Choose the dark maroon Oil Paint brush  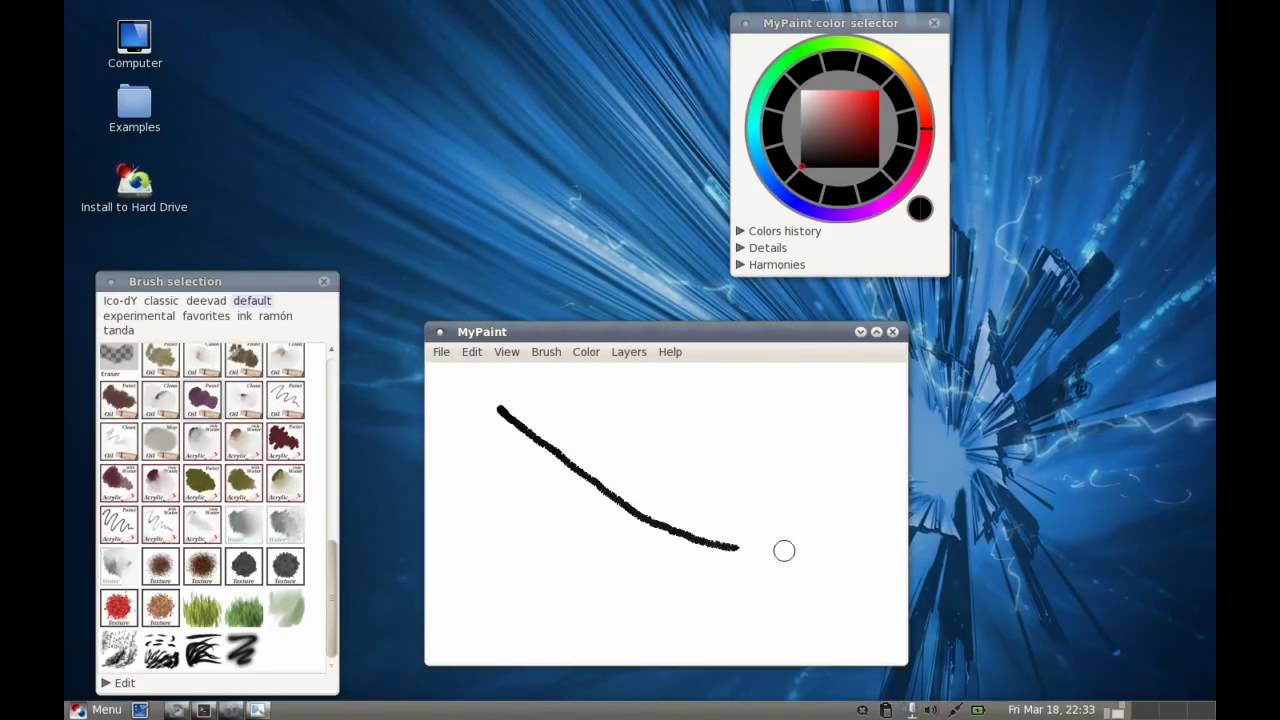(119, 400)
